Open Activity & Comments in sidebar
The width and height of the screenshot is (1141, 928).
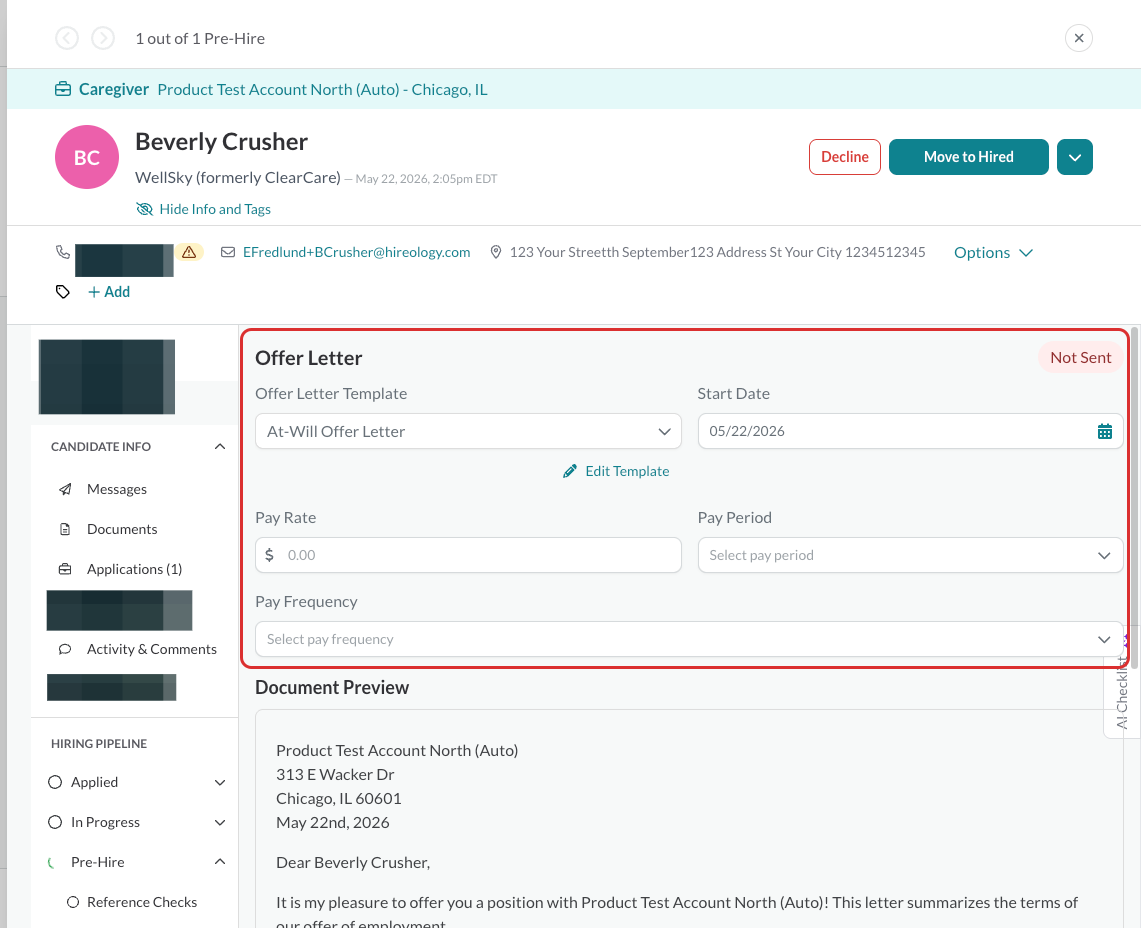151,649
